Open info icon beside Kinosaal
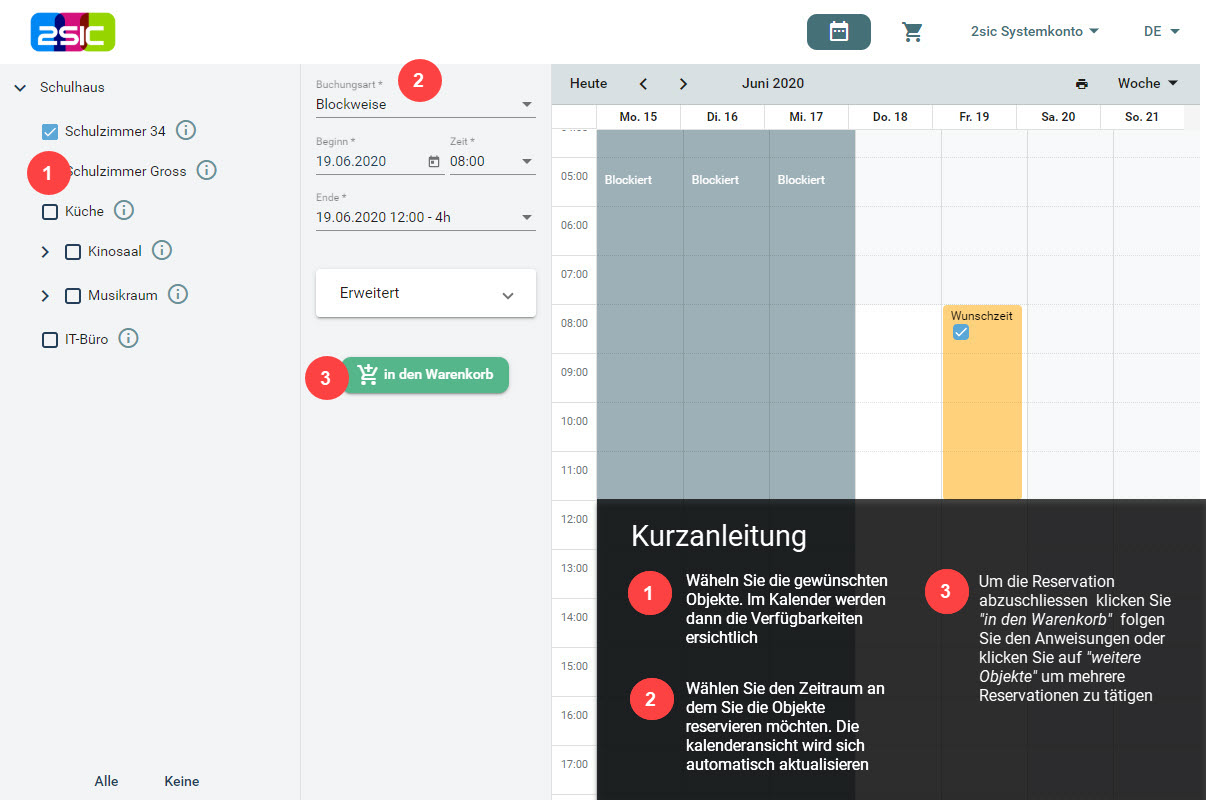 click(x=161, y=251)
